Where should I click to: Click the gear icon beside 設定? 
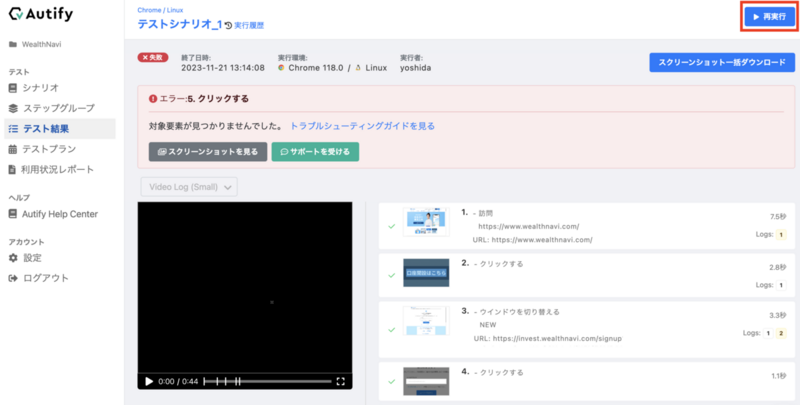pos(13,258)
